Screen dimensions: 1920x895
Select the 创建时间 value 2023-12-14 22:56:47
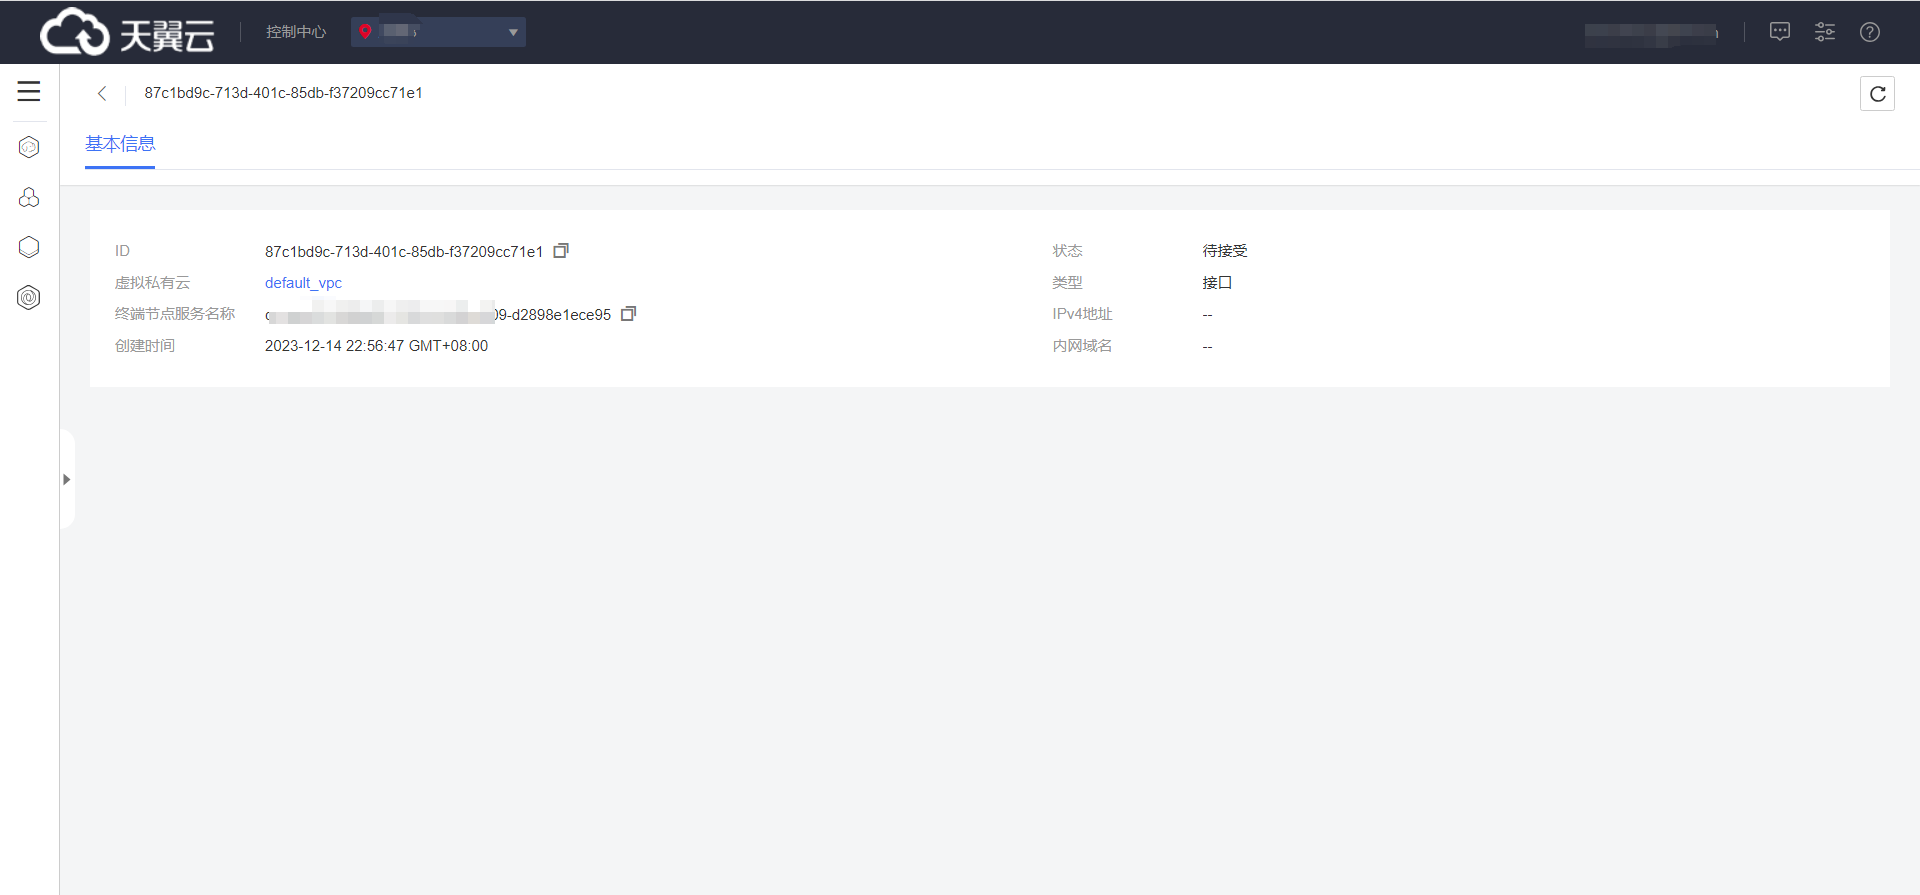tap(376, 346)
